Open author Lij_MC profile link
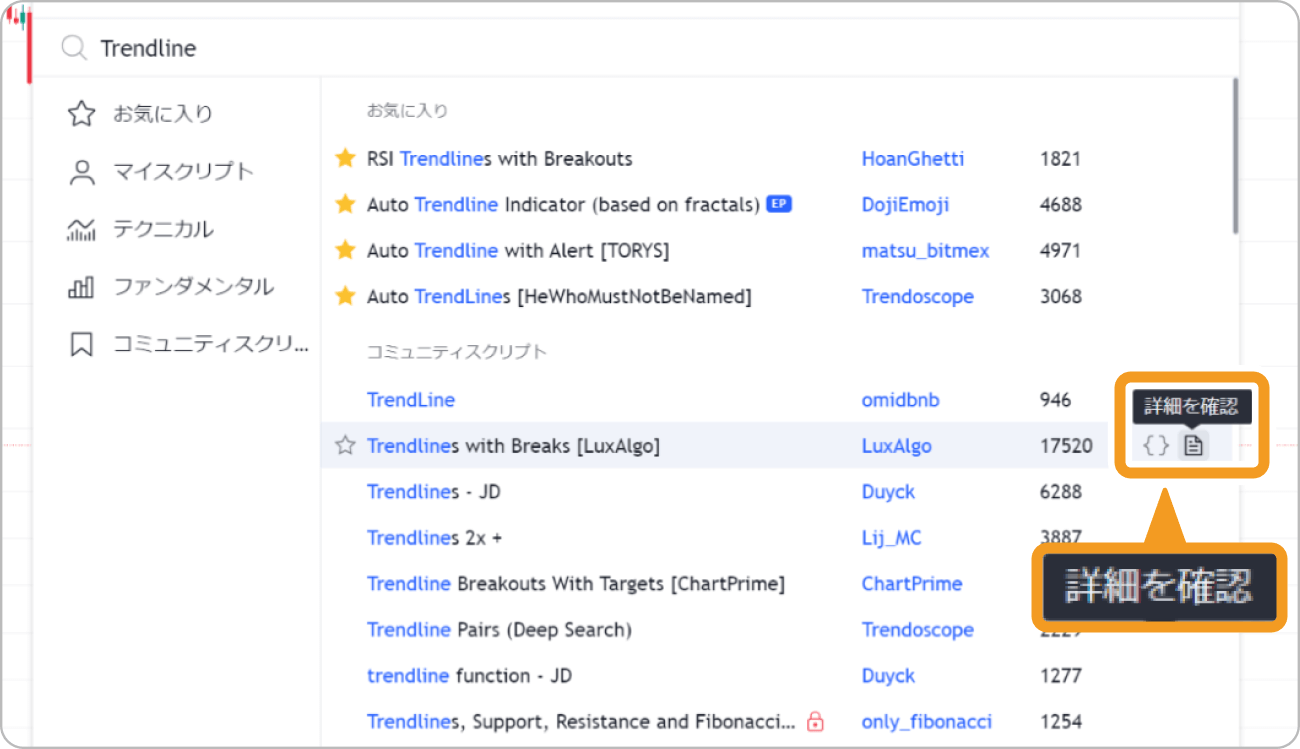The height and width of the screenshot is (749, 1300). click(892, 538)
